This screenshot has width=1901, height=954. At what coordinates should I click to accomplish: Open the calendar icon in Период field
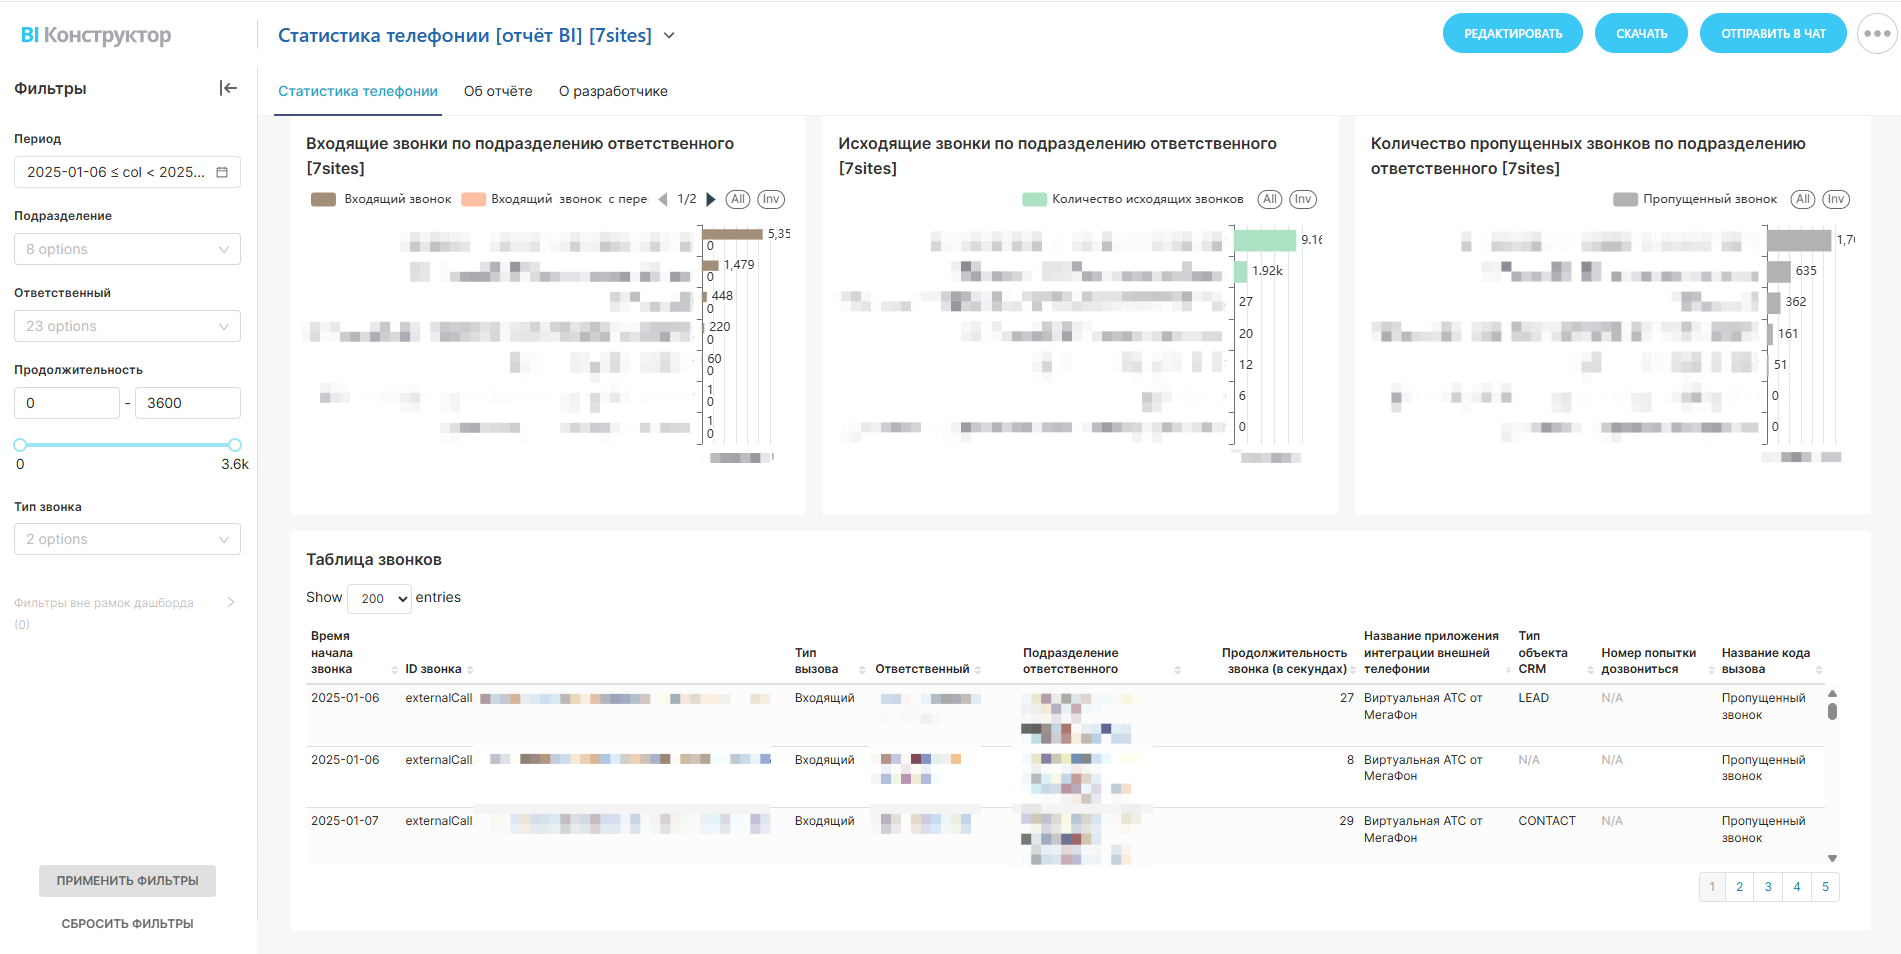[x=222, y=172]
